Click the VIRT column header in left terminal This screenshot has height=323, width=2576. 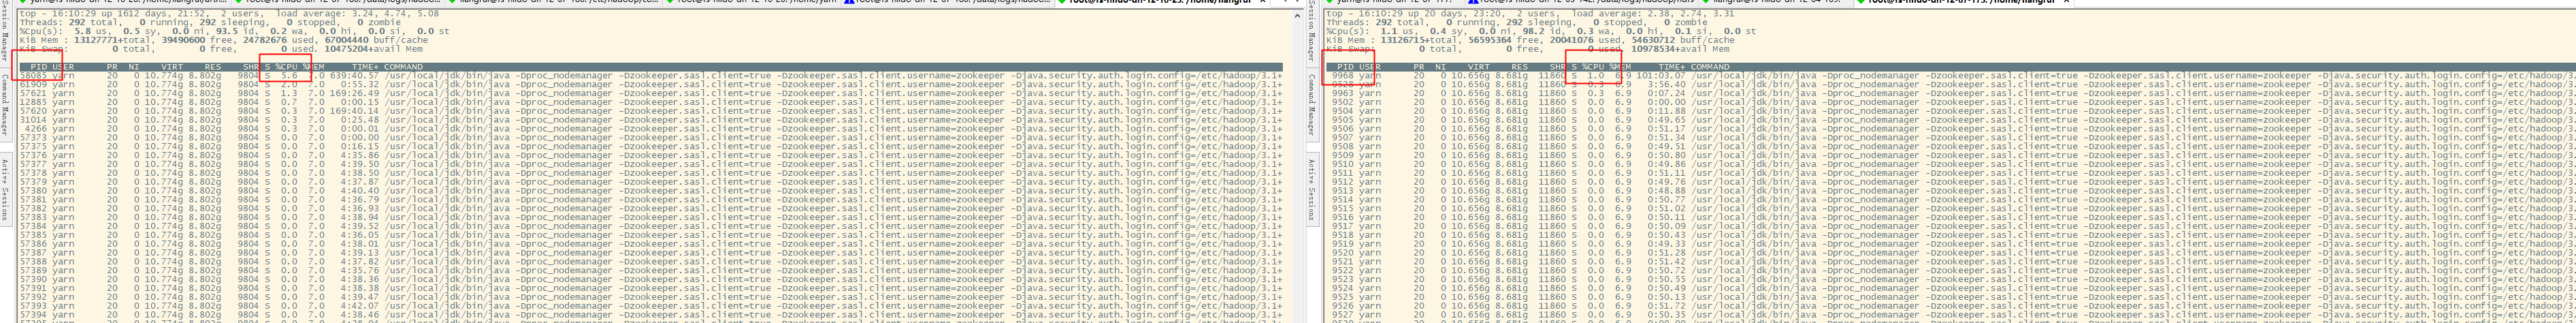pos(172,67)
